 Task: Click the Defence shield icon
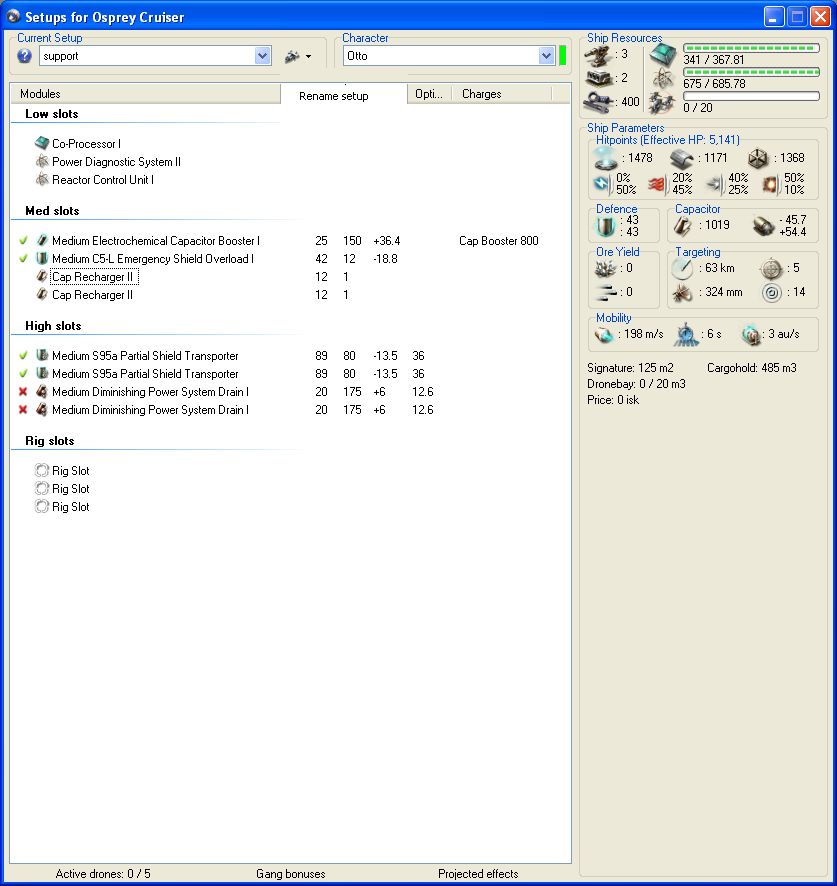pyautogui.click(x=605, y=226)
